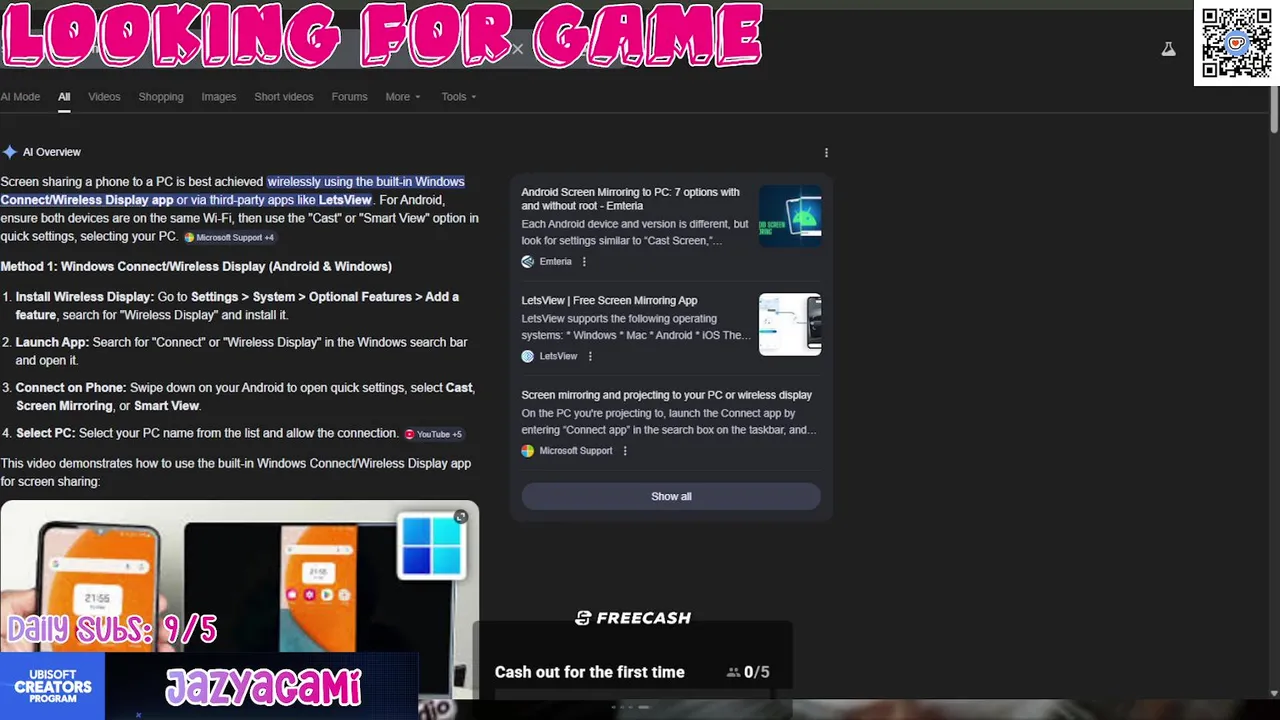Click the page vertical scrollbar
This screenshot has height=720, width=1280.
click(x=1273, y=110)
